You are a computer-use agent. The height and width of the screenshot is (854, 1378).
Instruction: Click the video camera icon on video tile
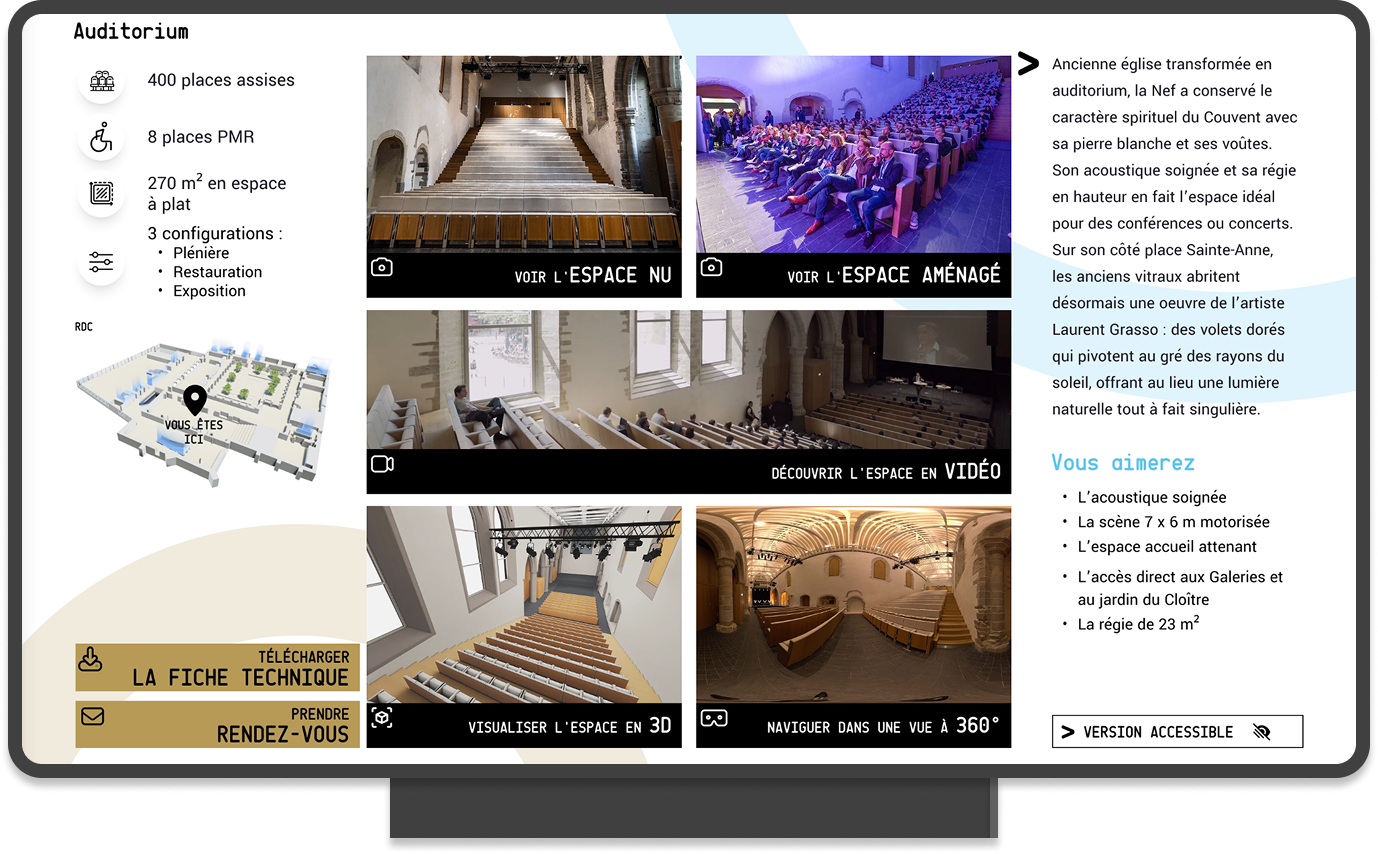point(382,464)
